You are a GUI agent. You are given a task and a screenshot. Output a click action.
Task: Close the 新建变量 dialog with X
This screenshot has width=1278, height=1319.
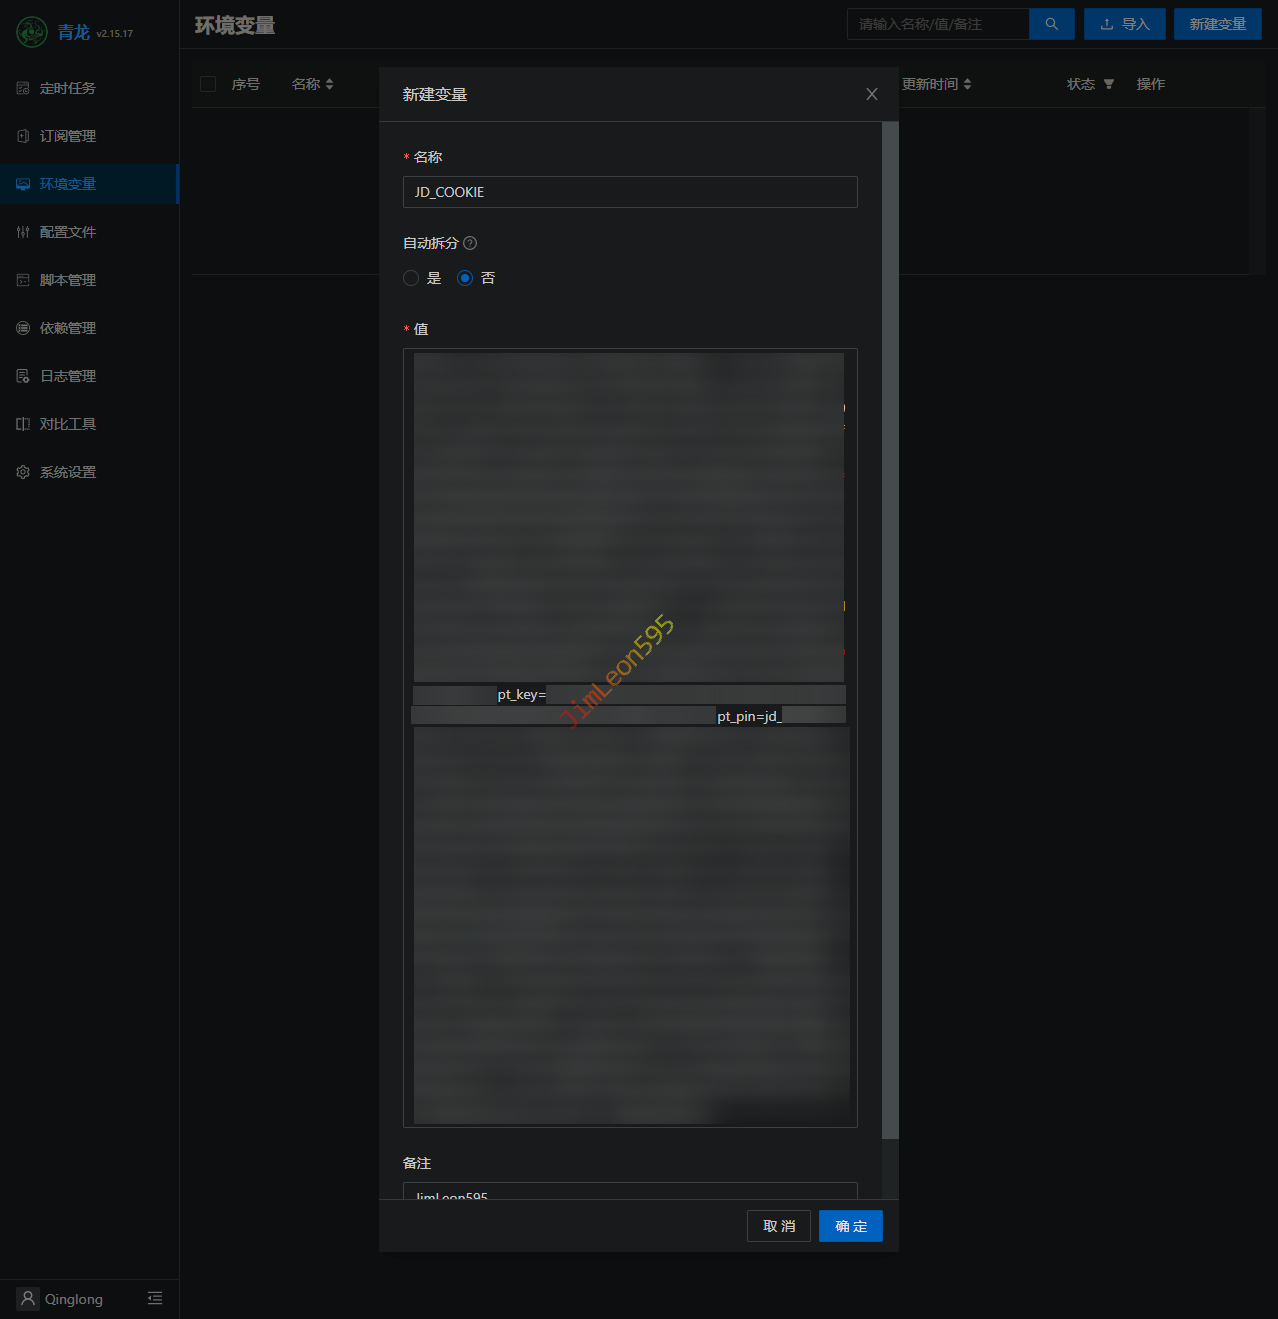[871, 94]
